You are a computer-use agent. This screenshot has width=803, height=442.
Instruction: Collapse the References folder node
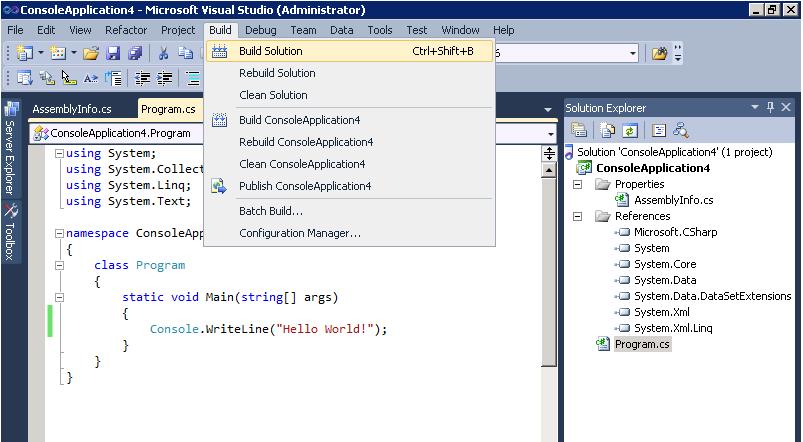coord(578,216)
